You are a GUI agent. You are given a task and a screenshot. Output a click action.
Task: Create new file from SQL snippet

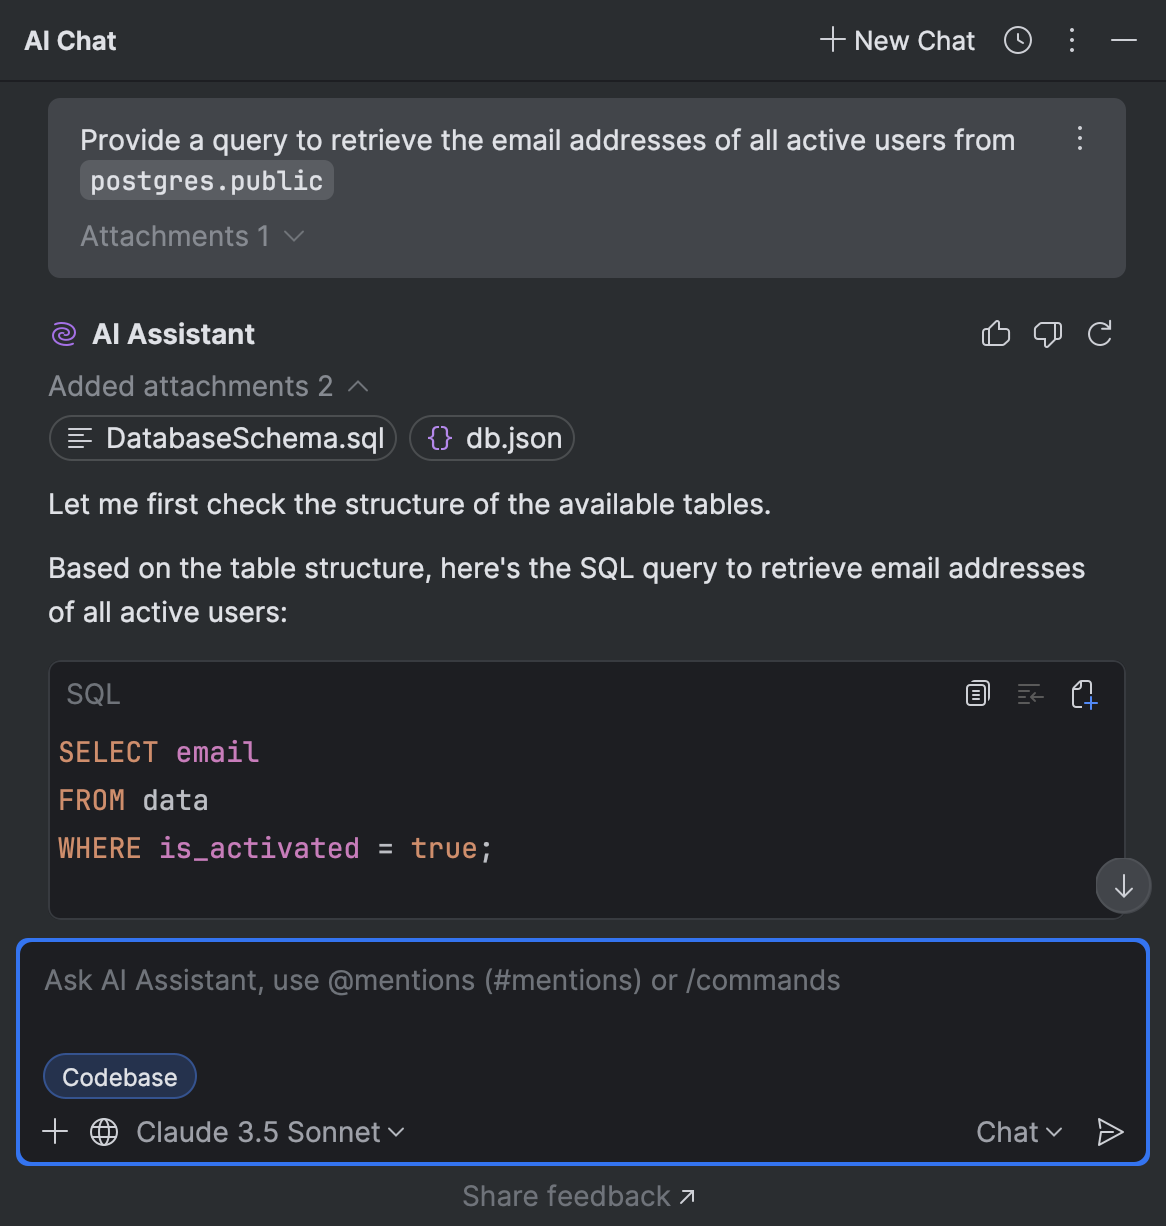pyautogui.click(x=1084, y=693)
